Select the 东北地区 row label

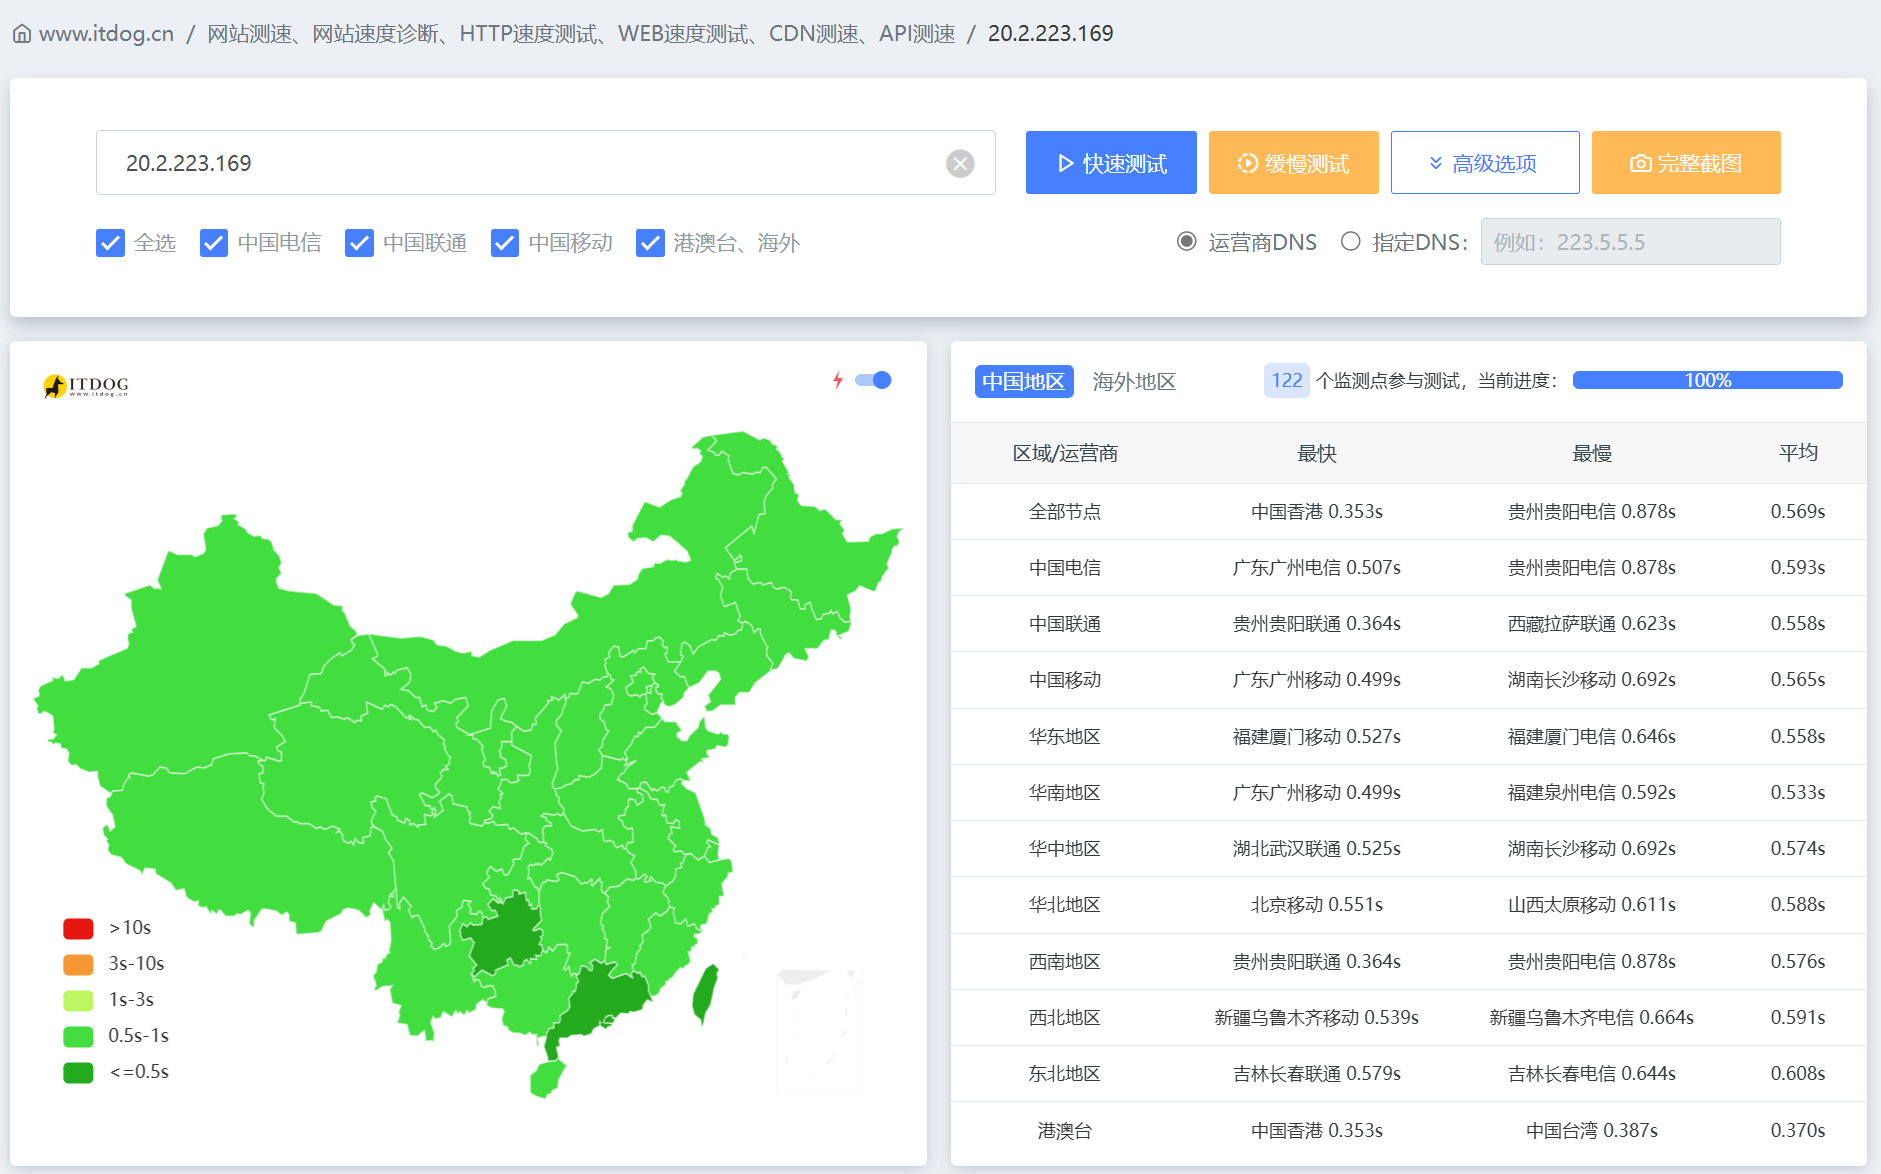pyautogui.click(x=1065, y=1074)
